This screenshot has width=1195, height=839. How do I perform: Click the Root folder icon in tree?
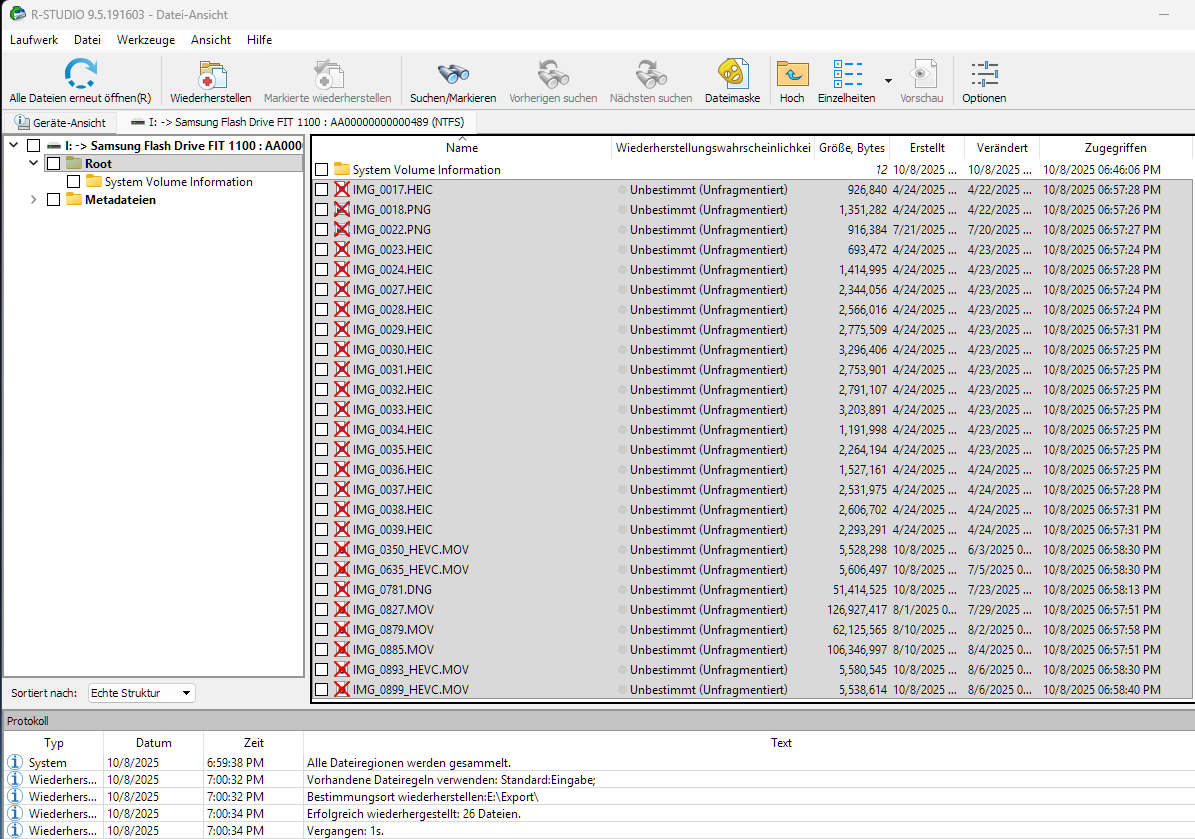point(74,163)
